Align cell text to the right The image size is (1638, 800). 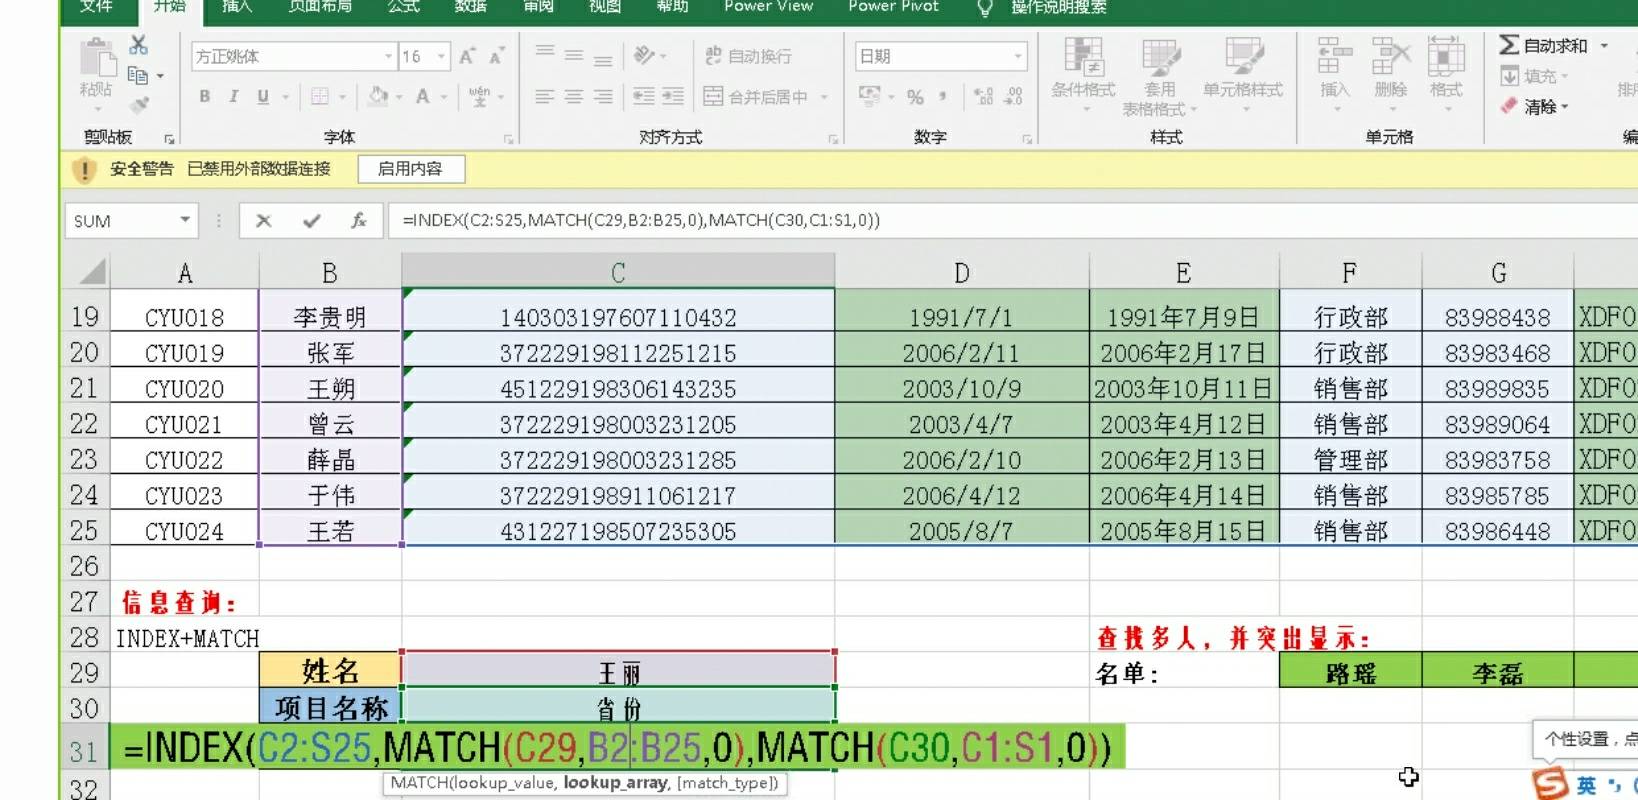point(603,97)
